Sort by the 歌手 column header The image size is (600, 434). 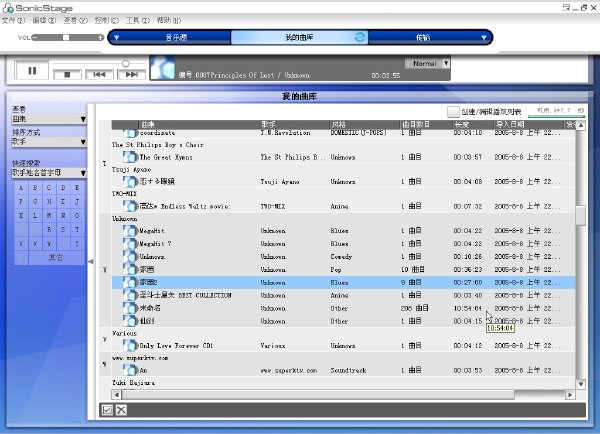(x=294, y=124)
